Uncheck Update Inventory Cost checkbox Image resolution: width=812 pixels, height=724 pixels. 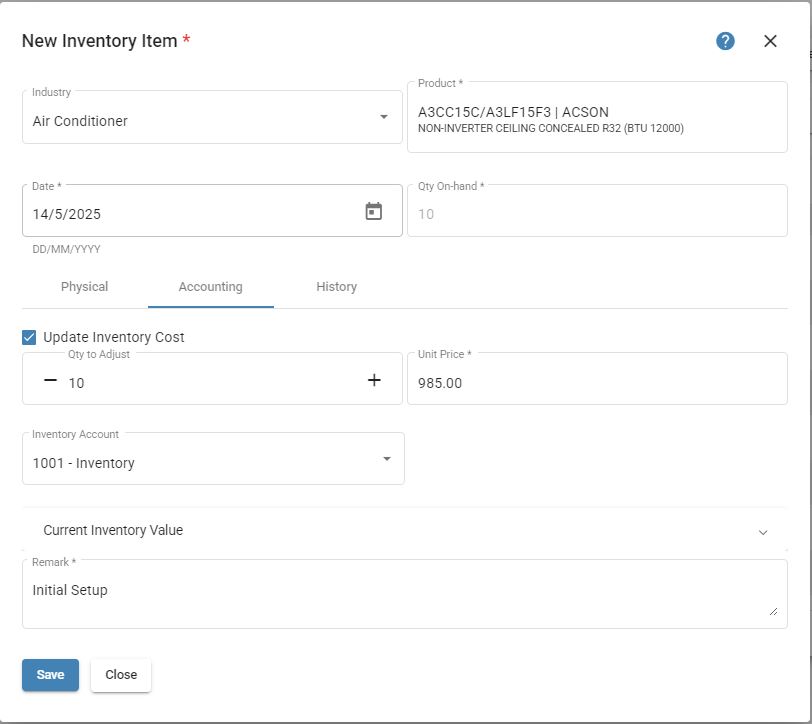pyautogui.click(x=29, y=337)
